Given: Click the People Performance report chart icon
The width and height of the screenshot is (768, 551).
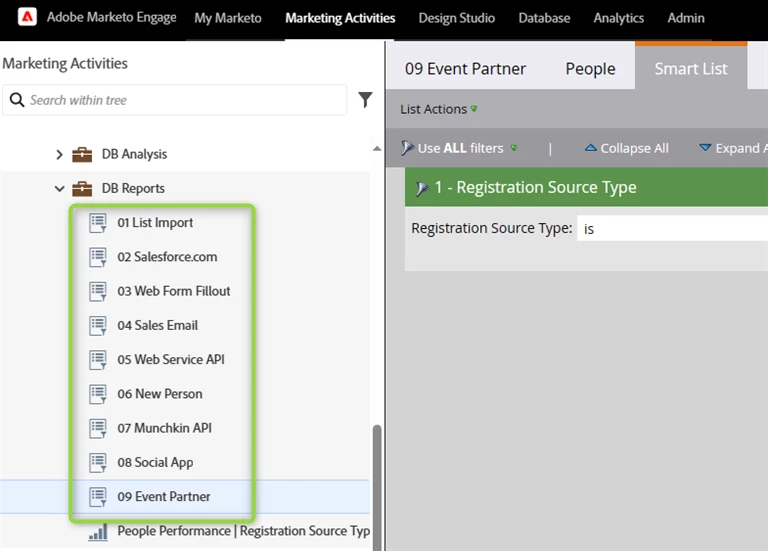Looking at the screenshot, I should click(x=98, y=532).
